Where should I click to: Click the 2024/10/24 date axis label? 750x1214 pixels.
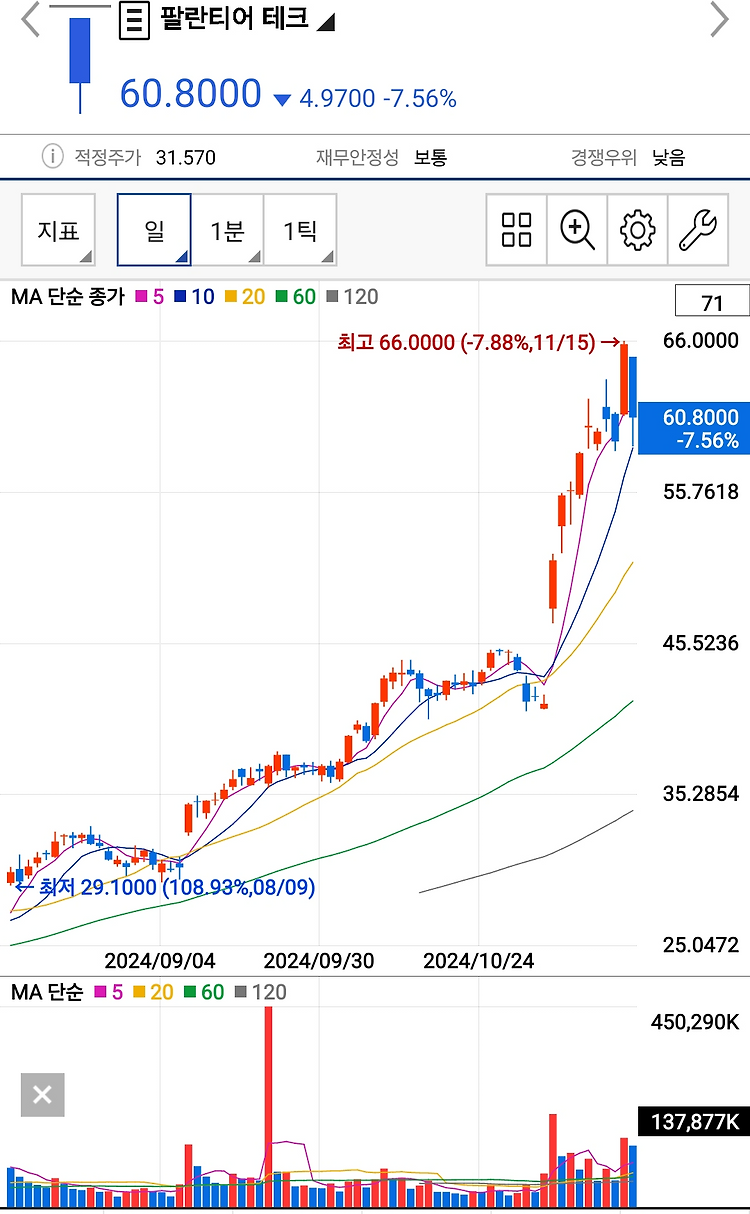(479, 961)
